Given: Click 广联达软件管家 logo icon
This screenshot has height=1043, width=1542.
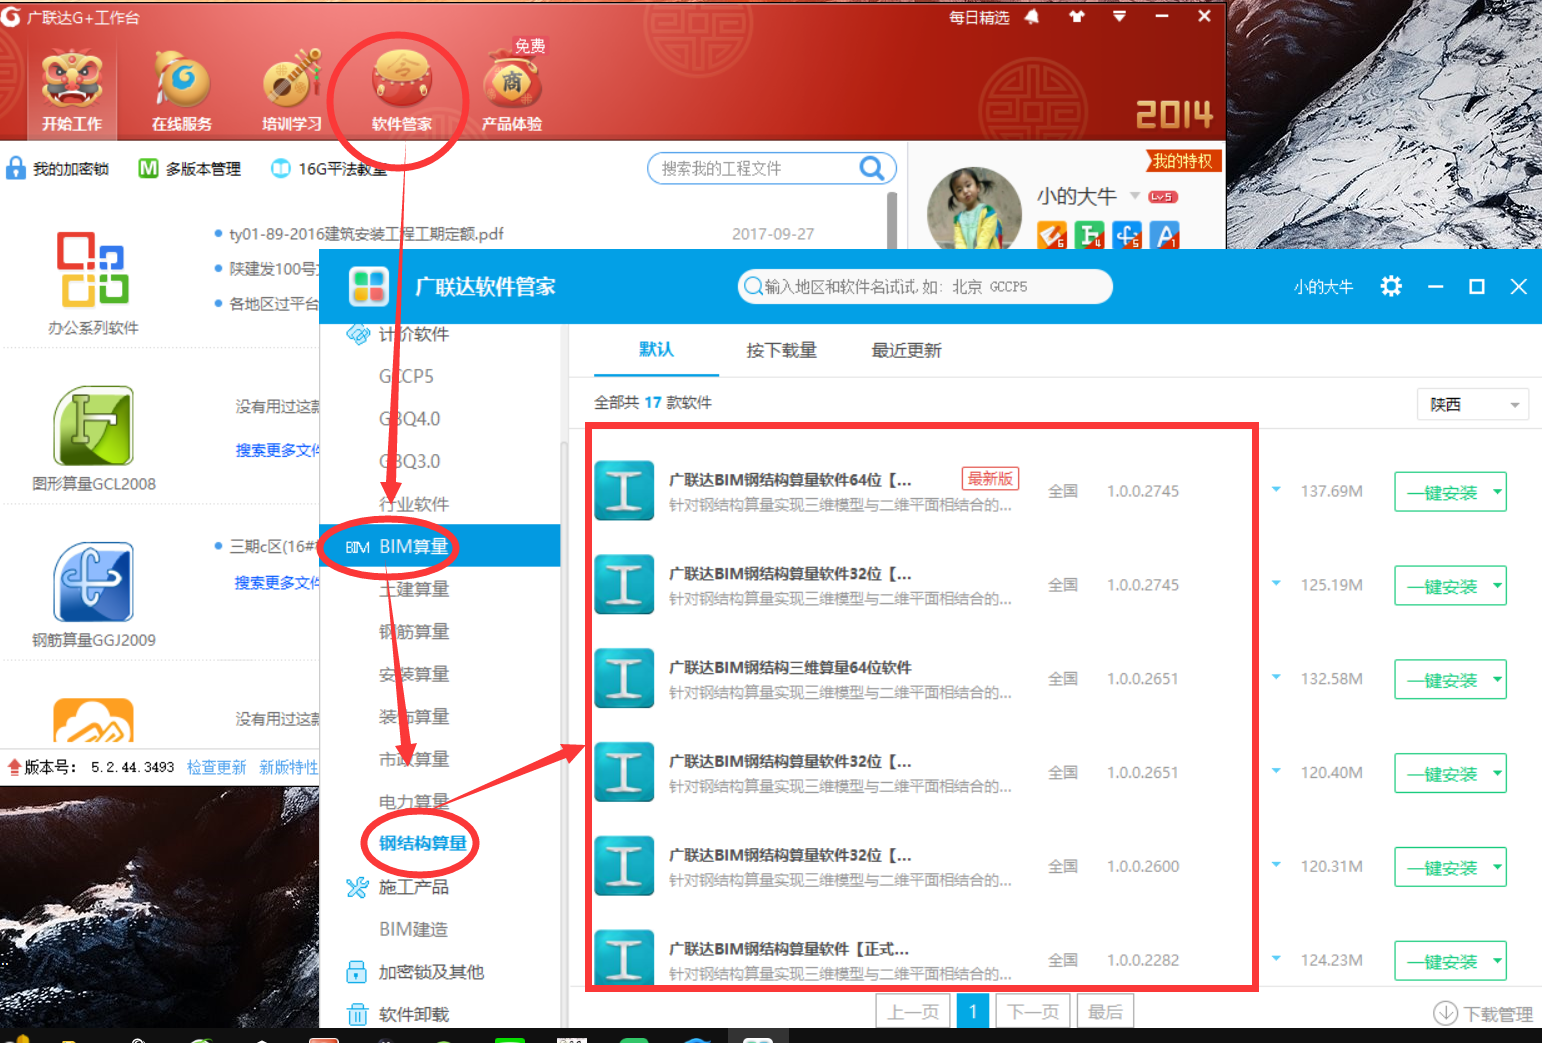Looking at the screenshot, I should tap(368, 287).
